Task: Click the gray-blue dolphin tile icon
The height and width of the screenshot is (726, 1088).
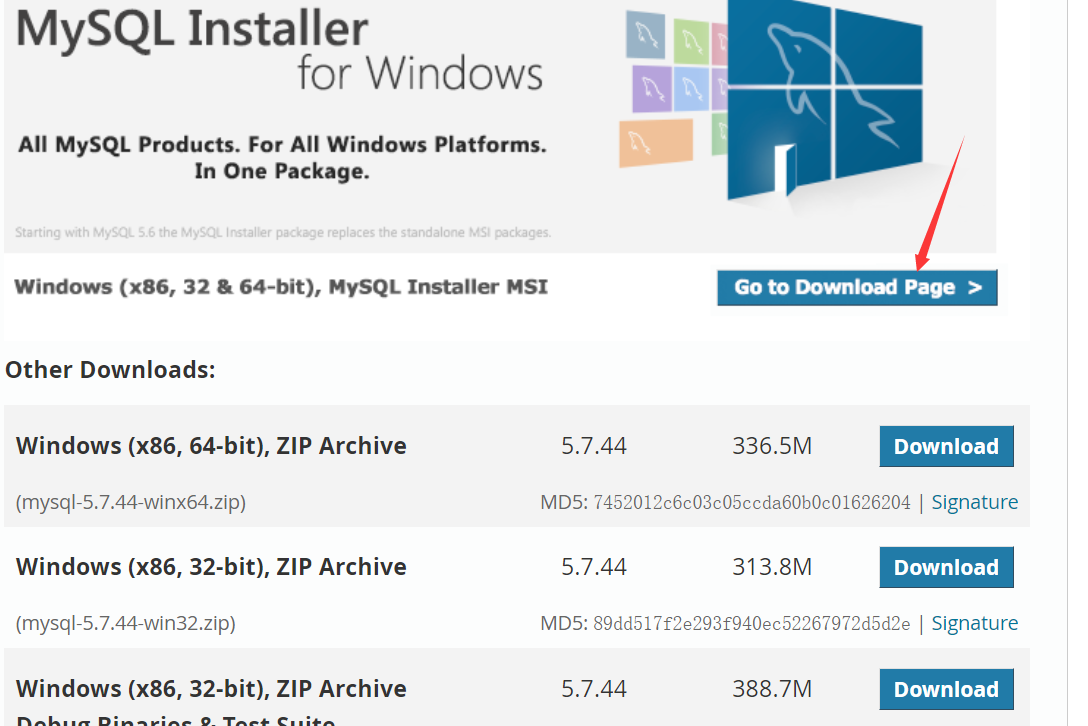Action: coord(645,35)
